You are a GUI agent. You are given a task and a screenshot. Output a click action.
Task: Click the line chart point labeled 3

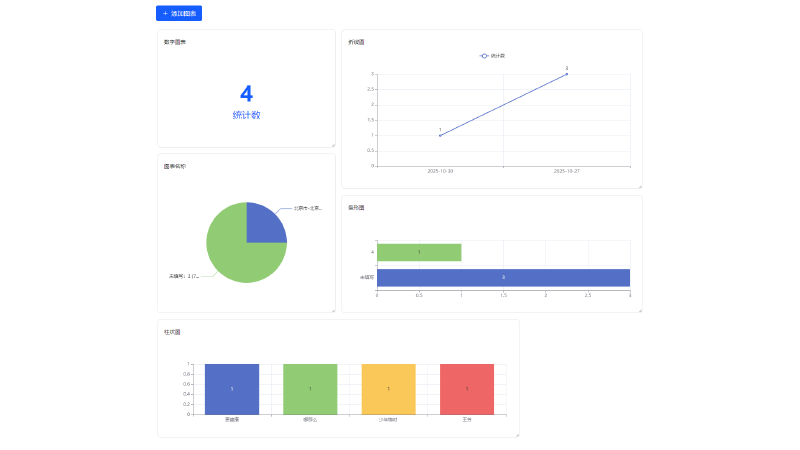tap(567, 74)
